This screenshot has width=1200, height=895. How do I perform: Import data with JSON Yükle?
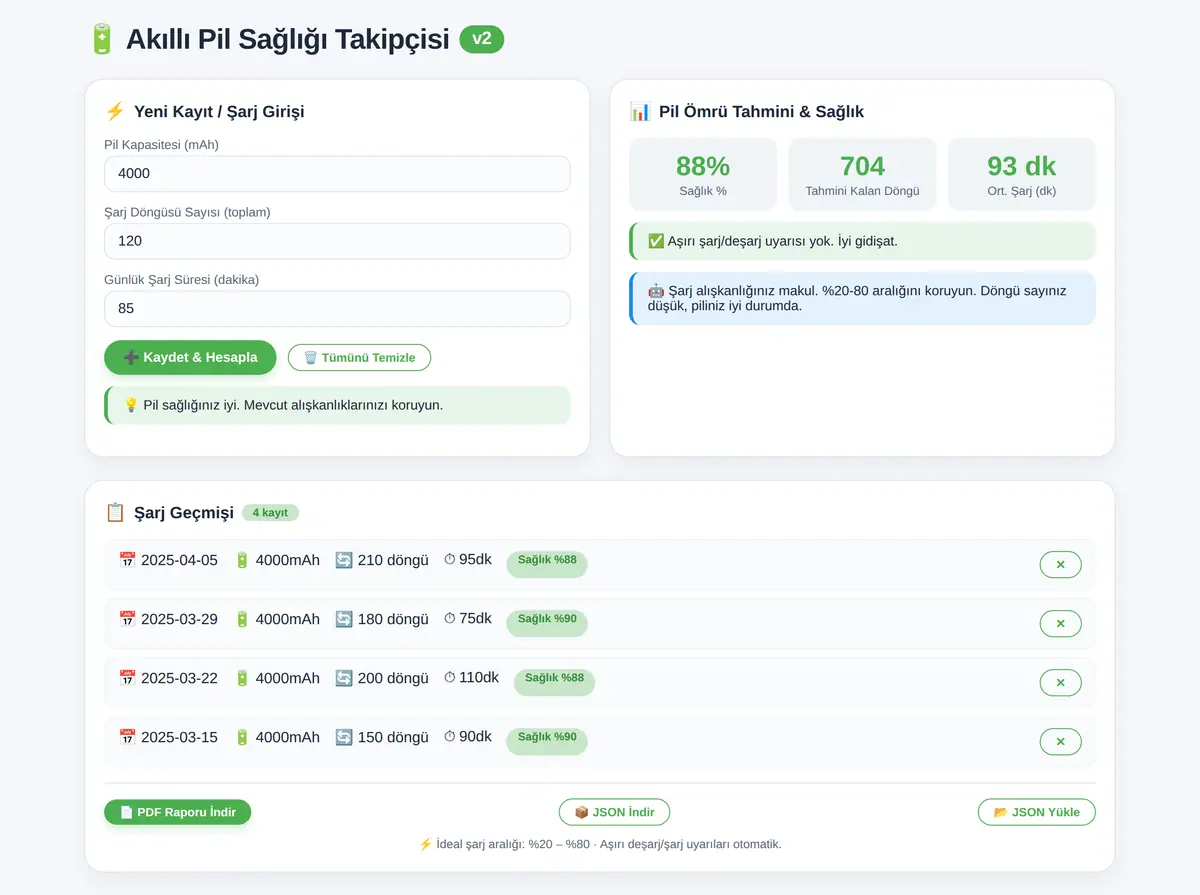(1036, 812)
